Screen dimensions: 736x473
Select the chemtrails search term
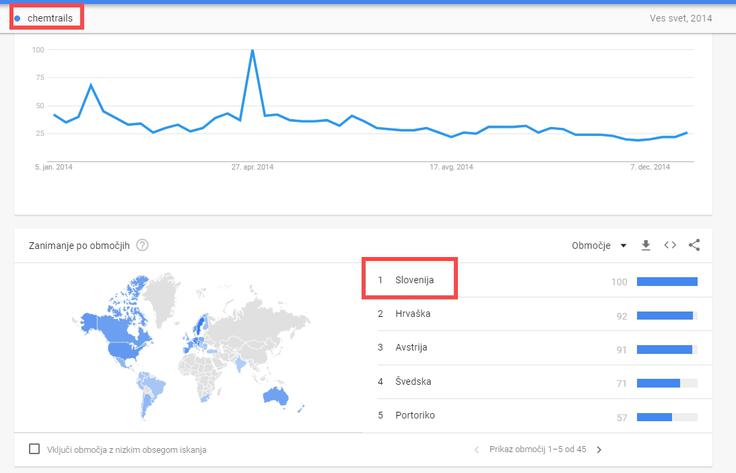tap(50, 18)
